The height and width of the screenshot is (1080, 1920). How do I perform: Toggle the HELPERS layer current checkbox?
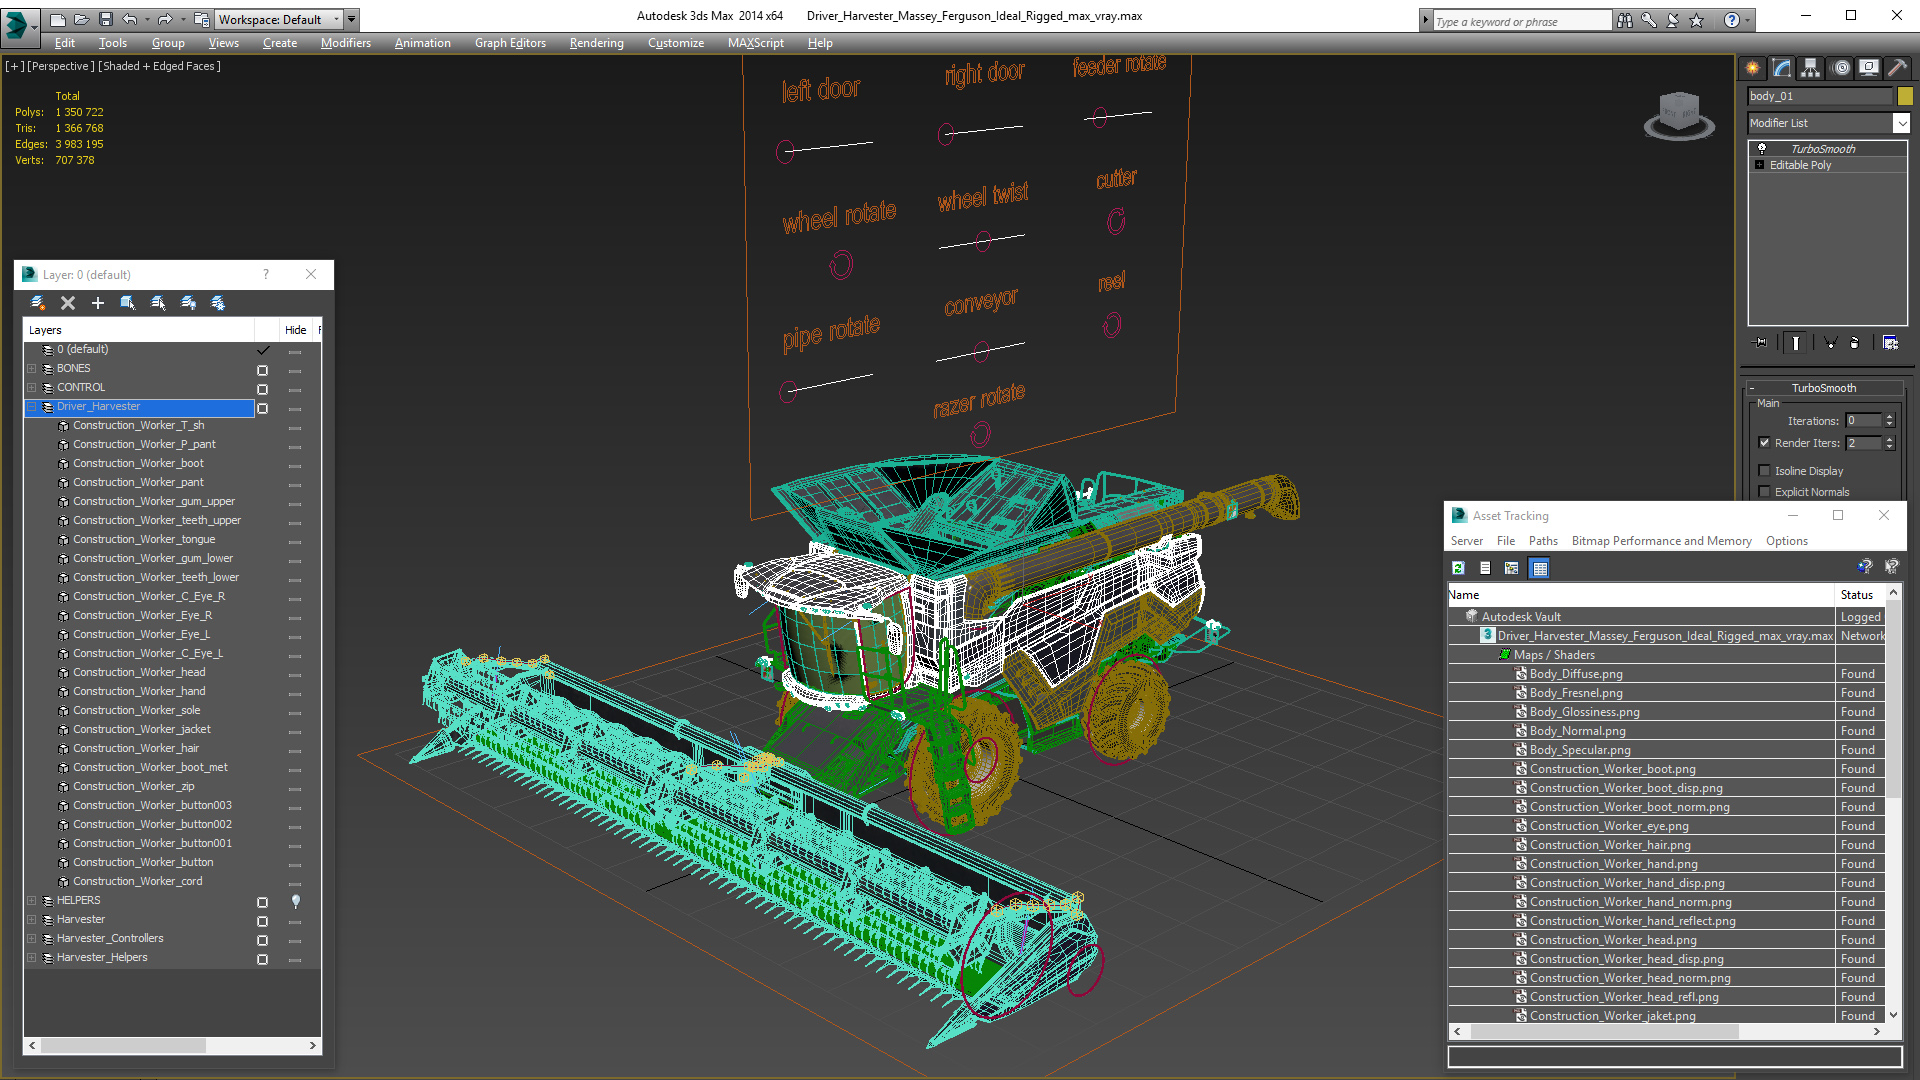click(x=263, y=902)
